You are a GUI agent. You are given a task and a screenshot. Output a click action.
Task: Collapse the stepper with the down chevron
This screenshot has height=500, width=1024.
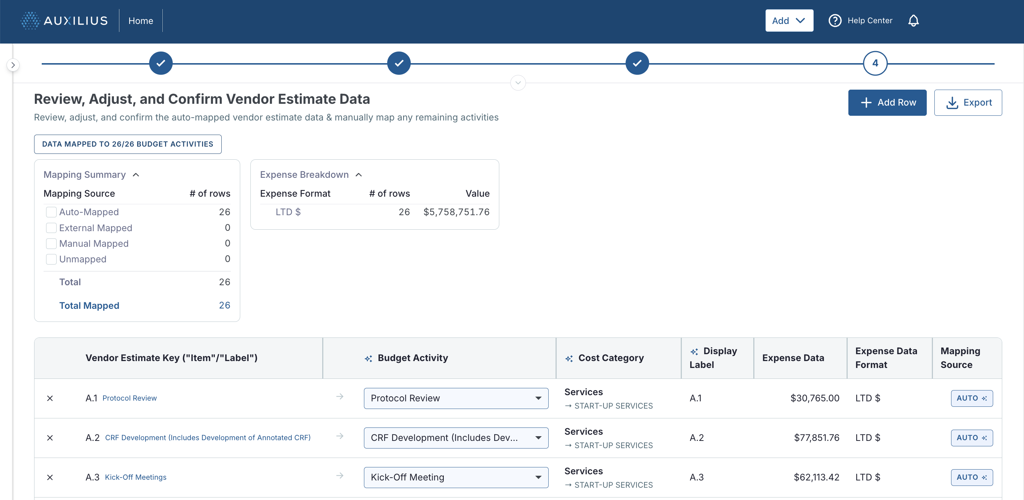click(x=518, y=83)
